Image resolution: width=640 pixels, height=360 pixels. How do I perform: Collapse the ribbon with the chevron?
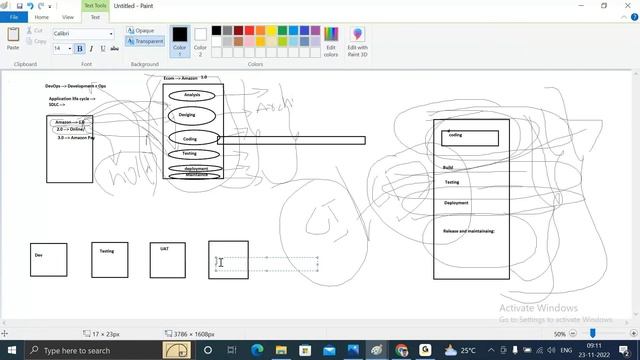coord(624,17)
